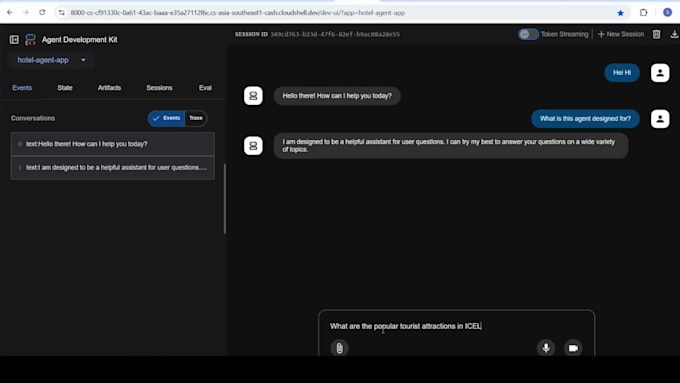The height and width of the screenshot is (383, 680).
Task: Open event 'I am designed to be a helpful'
Action: point(112,167)
